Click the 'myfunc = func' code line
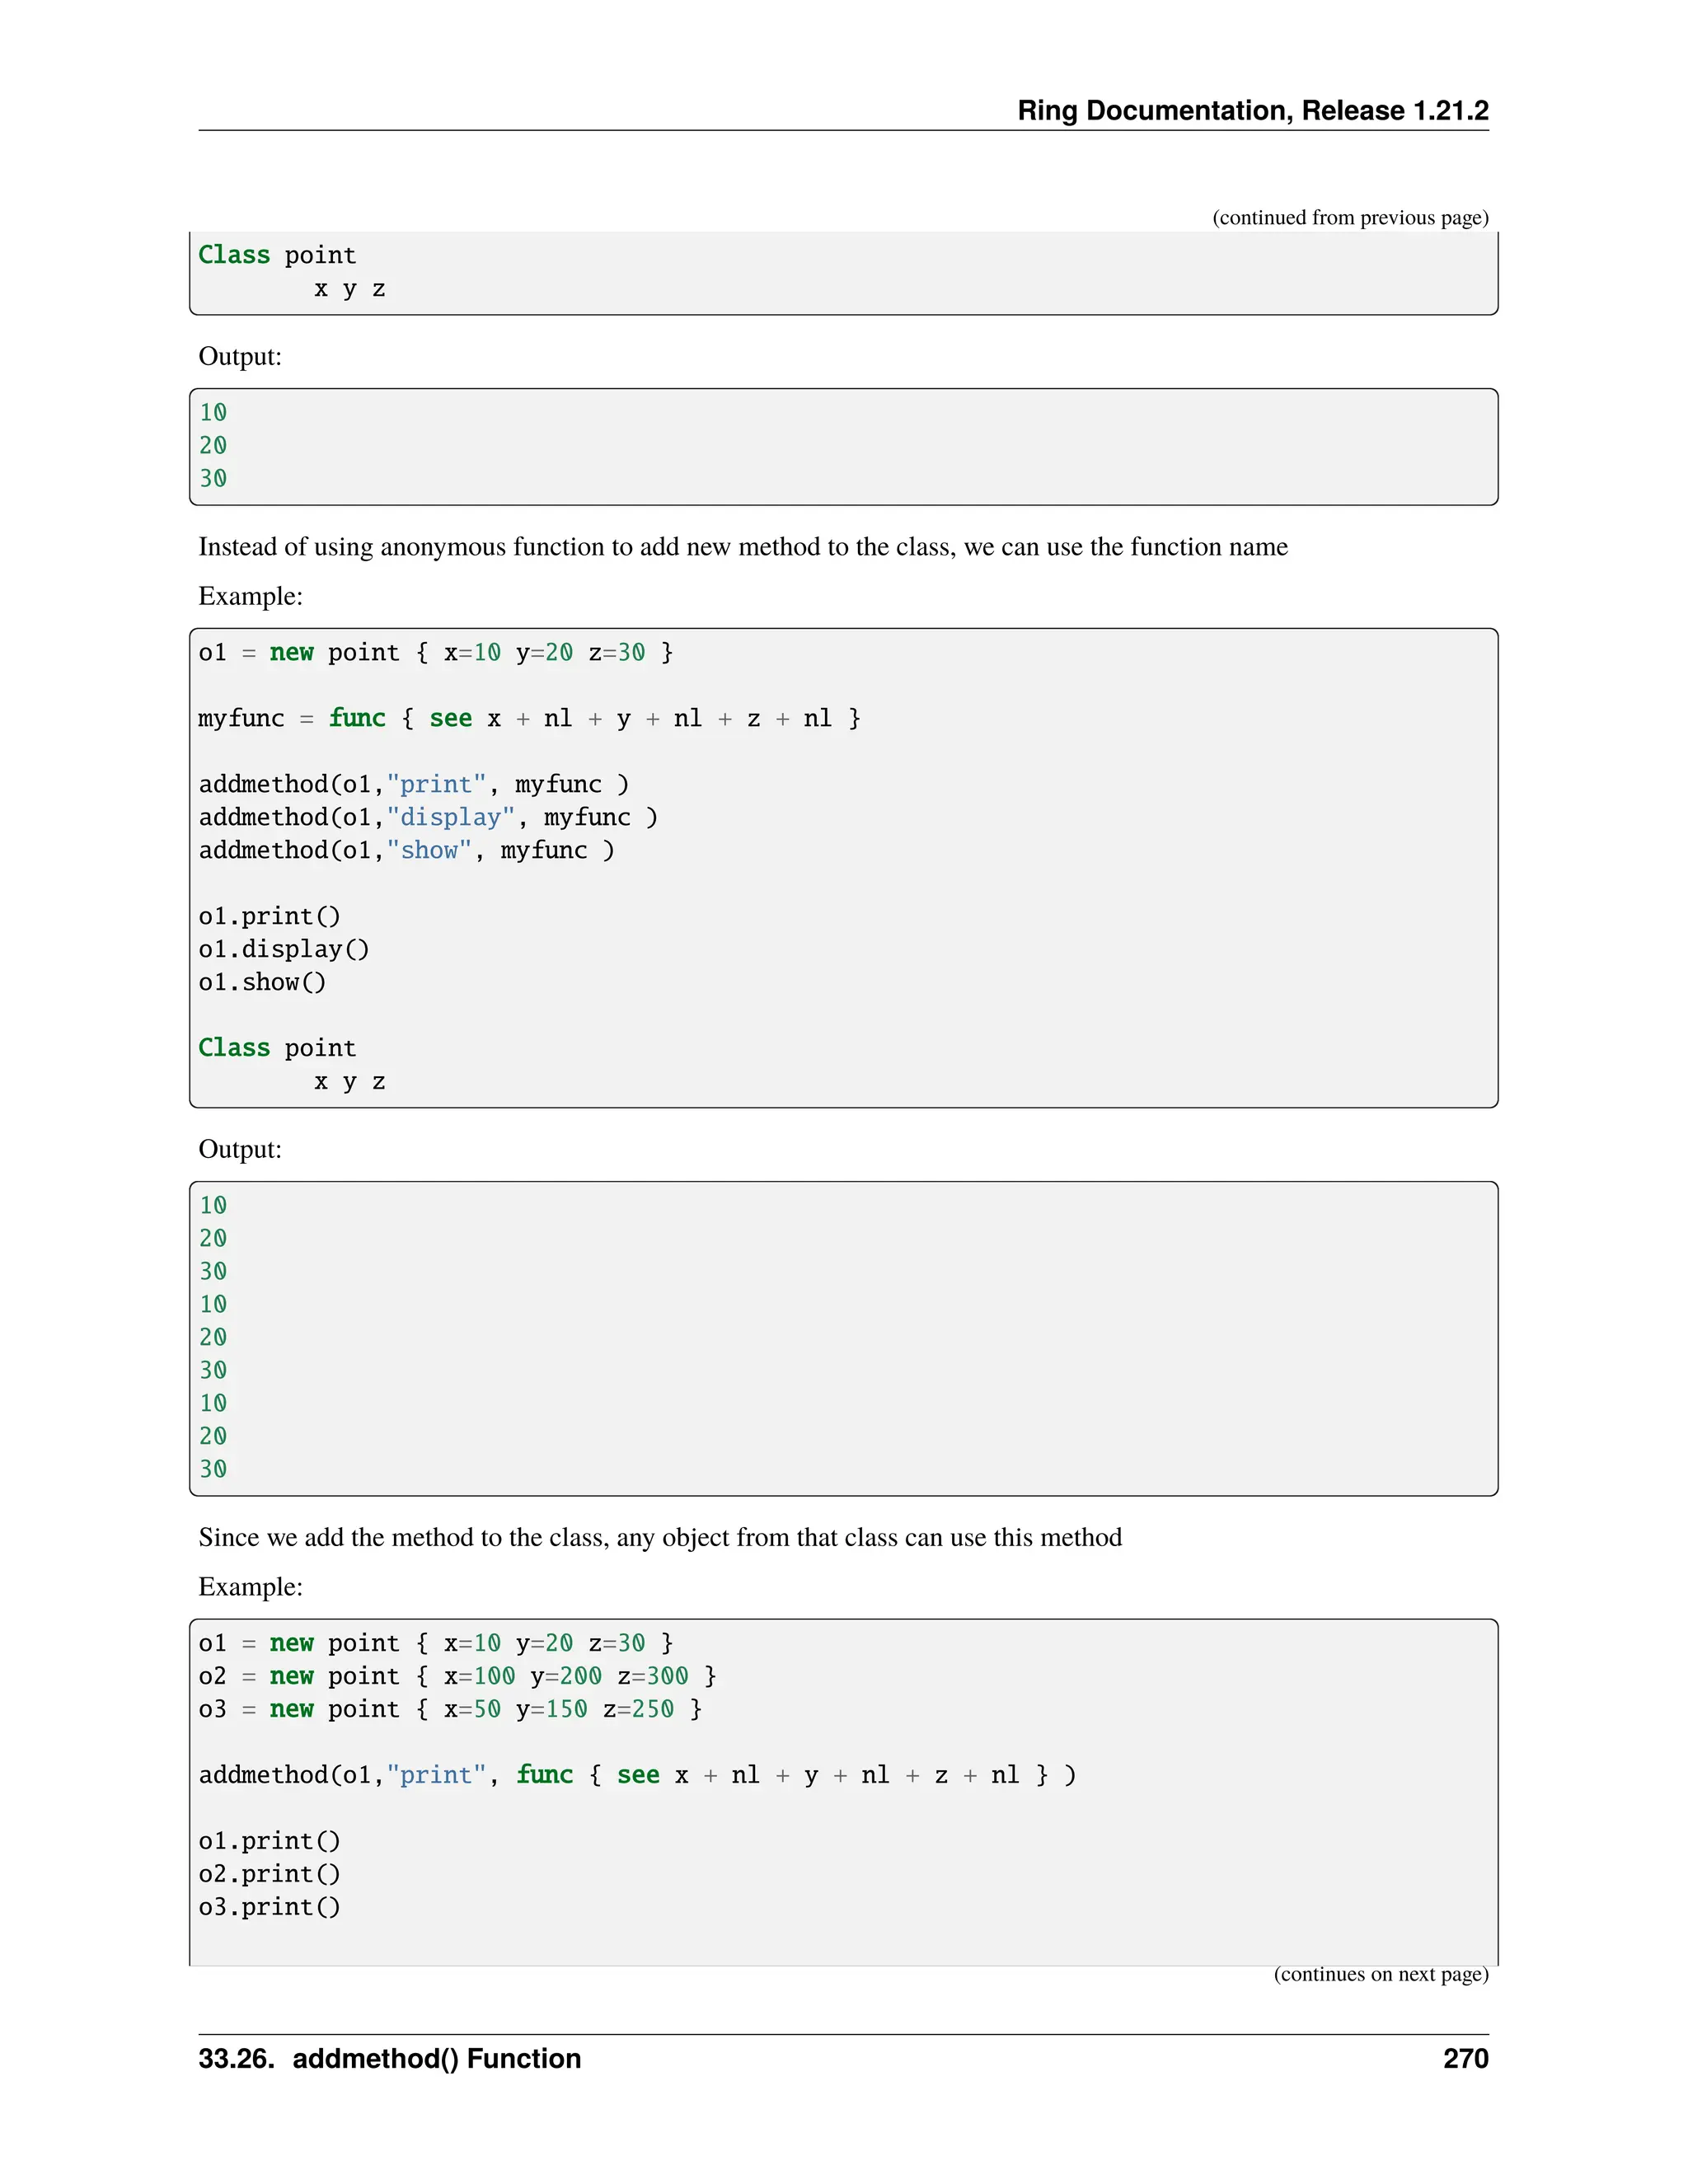 528,718
